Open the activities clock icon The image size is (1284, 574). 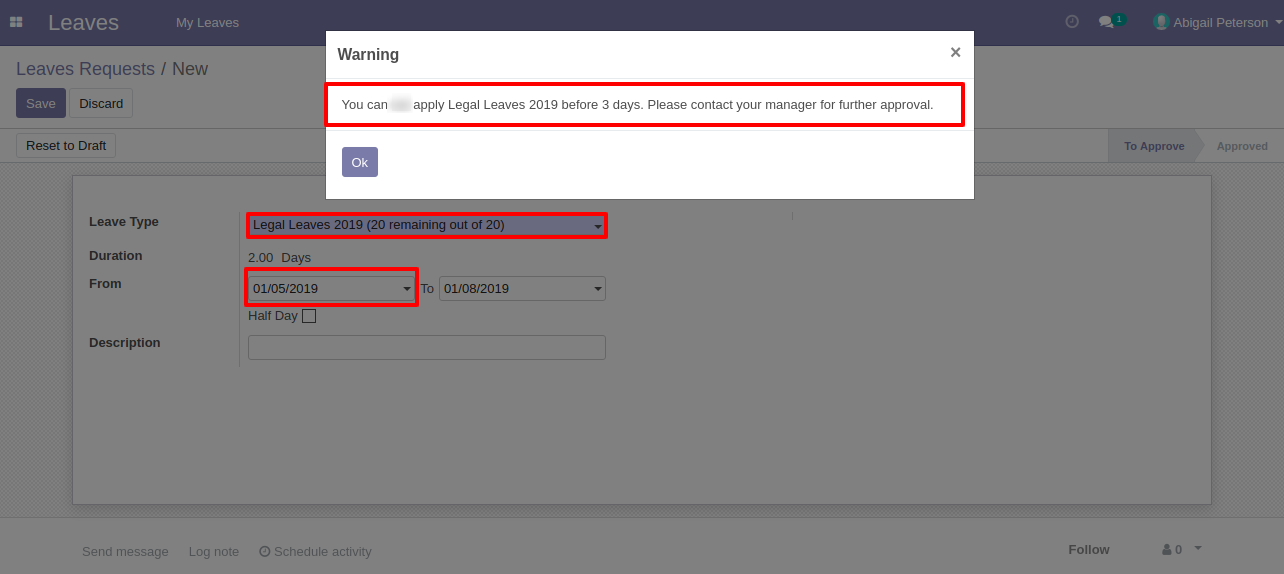click(x=1072, y=21)
